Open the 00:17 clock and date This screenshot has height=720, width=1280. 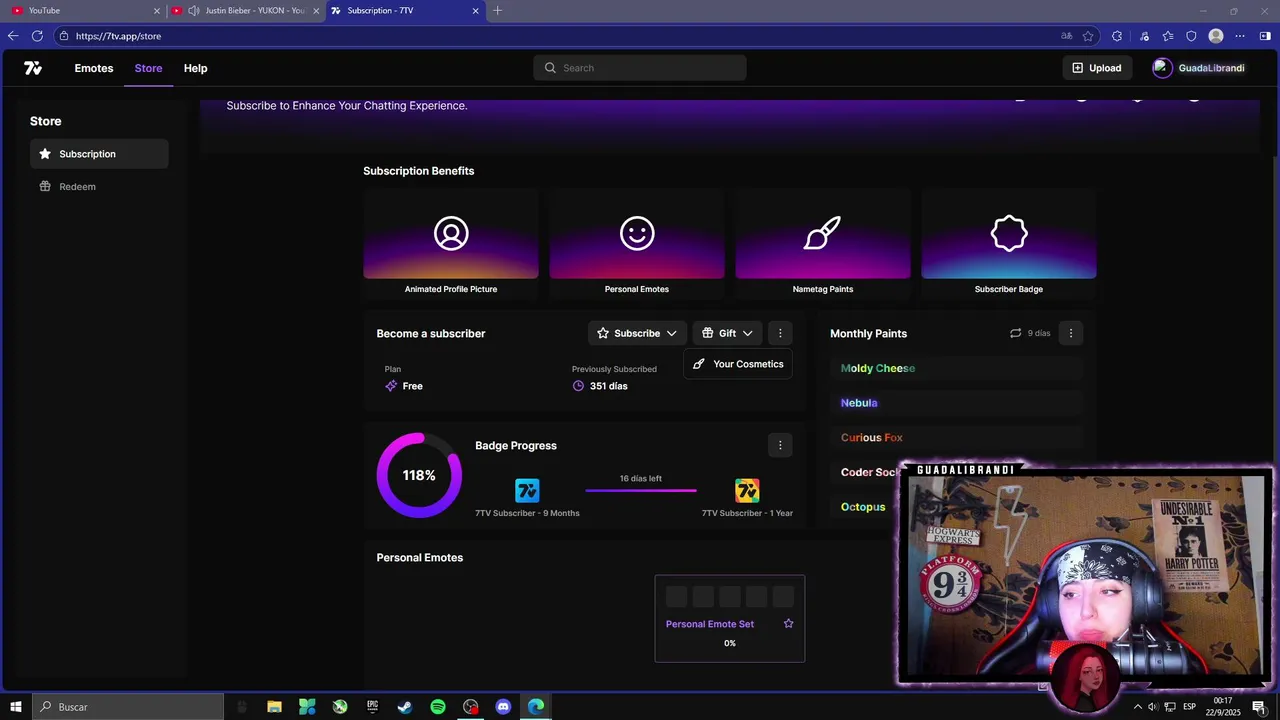point(1223,706)
